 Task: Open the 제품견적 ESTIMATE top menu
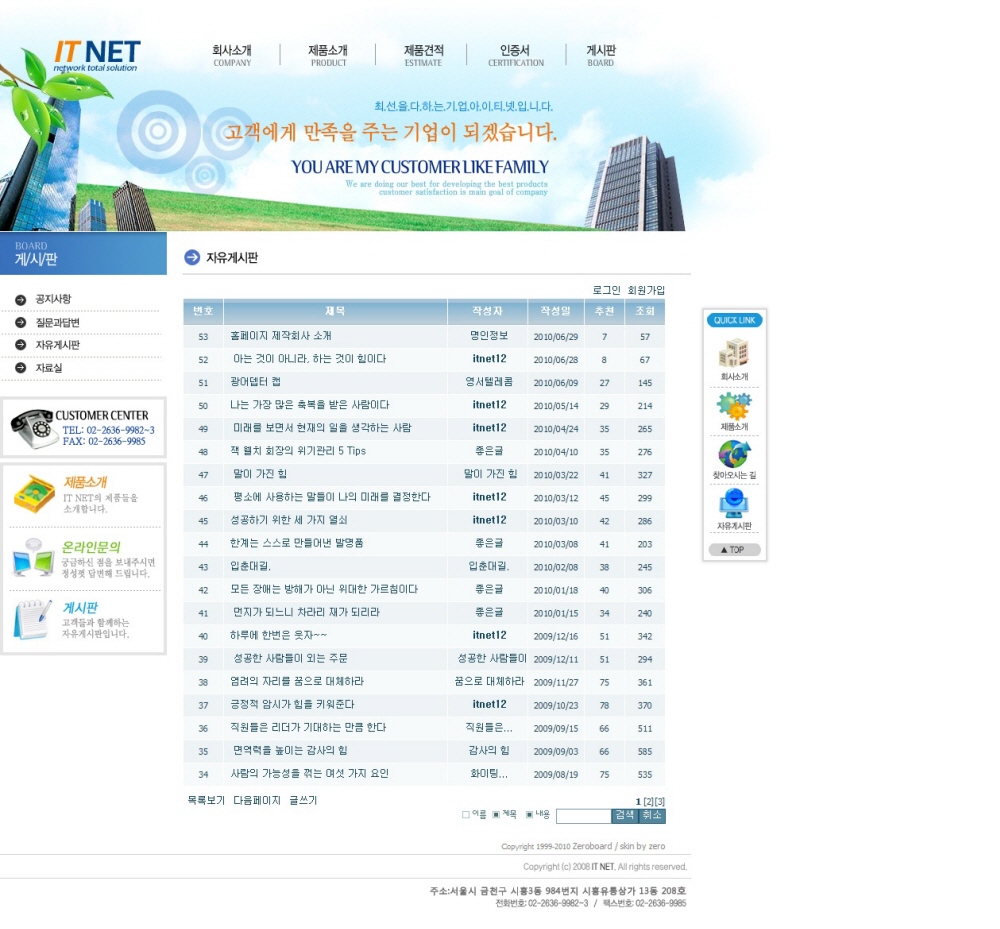tap(423, 55)
